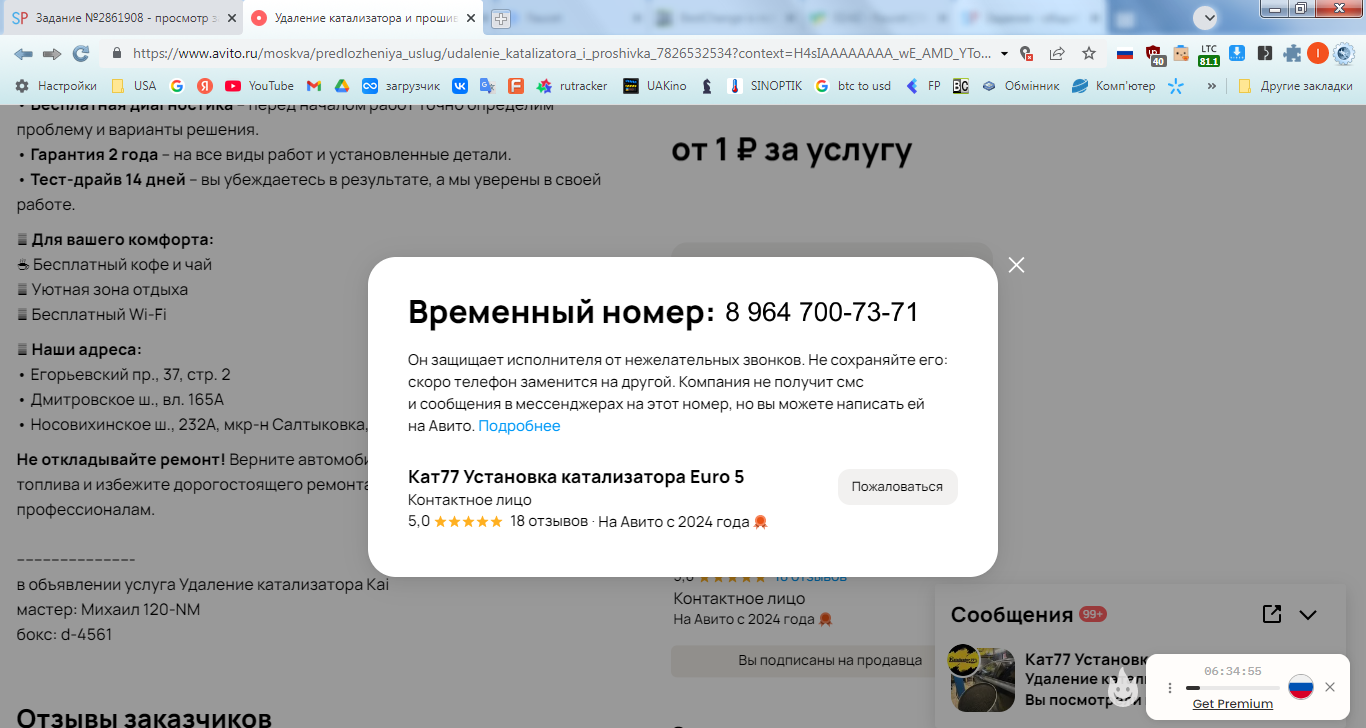This screenshot has height=728, width=1366.
Task: Open the VPN widget three-dot menu
Action: (x=1170, y=688)
